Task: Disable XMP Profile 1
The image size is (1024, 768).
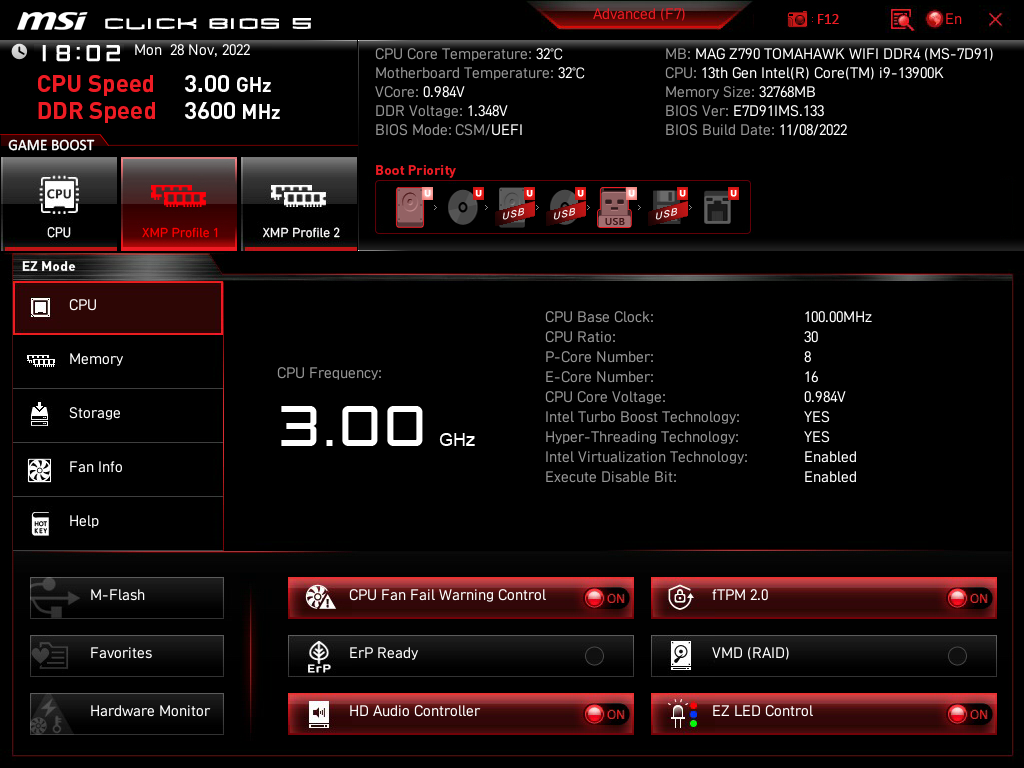Action: pyautogui.click(x=179, y=203)
